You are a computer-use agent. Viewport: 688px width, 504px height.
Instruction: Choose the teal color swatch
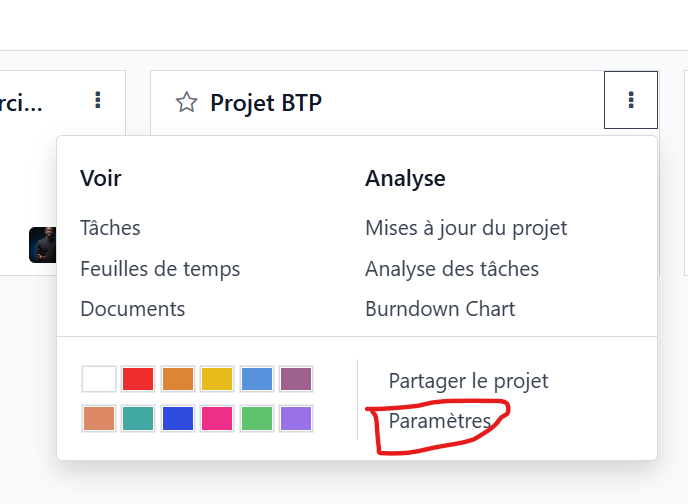(x=138, y=418)
